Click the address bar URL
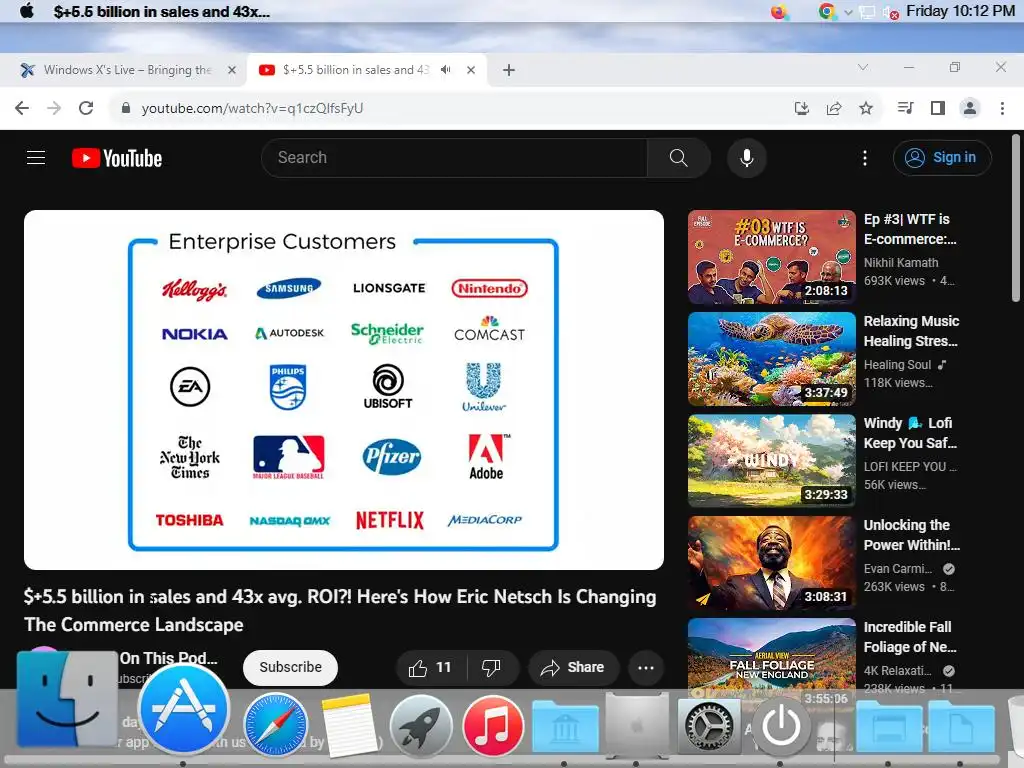The width and height of the screenshot is (1024, 768). (252, 108)
